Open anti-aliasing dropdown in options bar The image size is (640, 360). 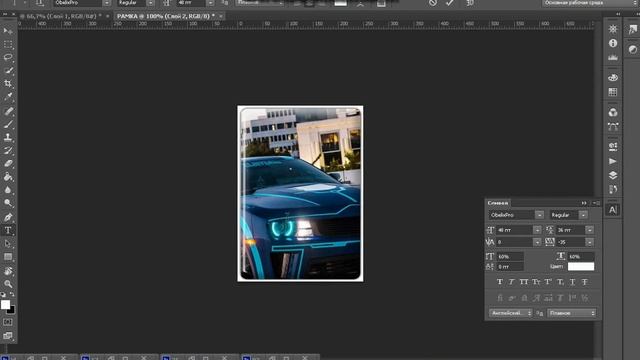click(261, 3)
